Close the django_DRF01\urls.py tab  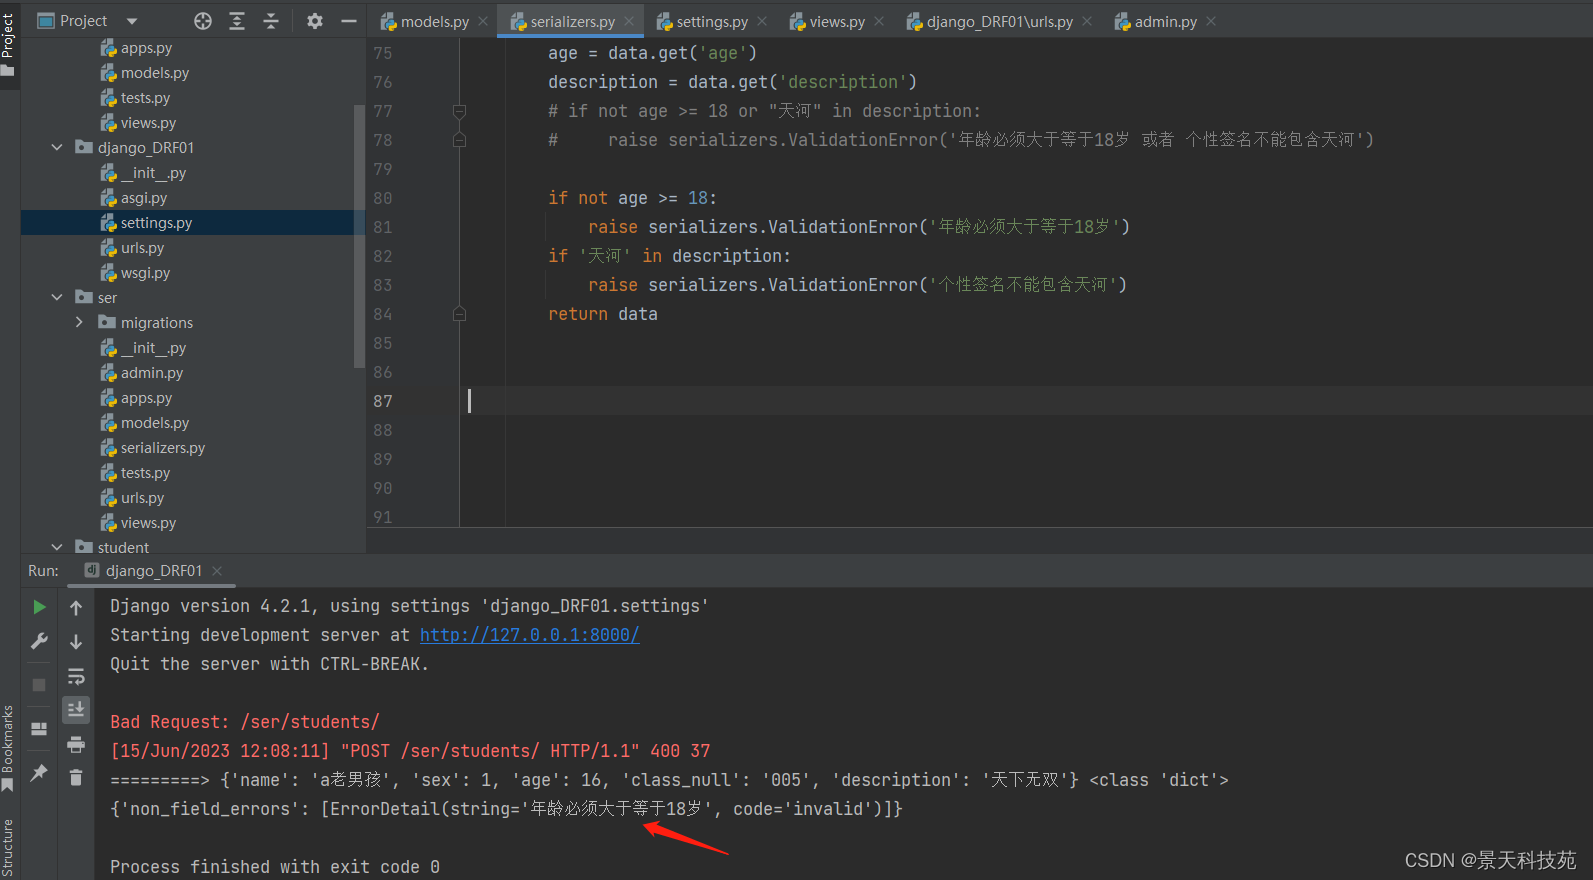coord(1087,21)
